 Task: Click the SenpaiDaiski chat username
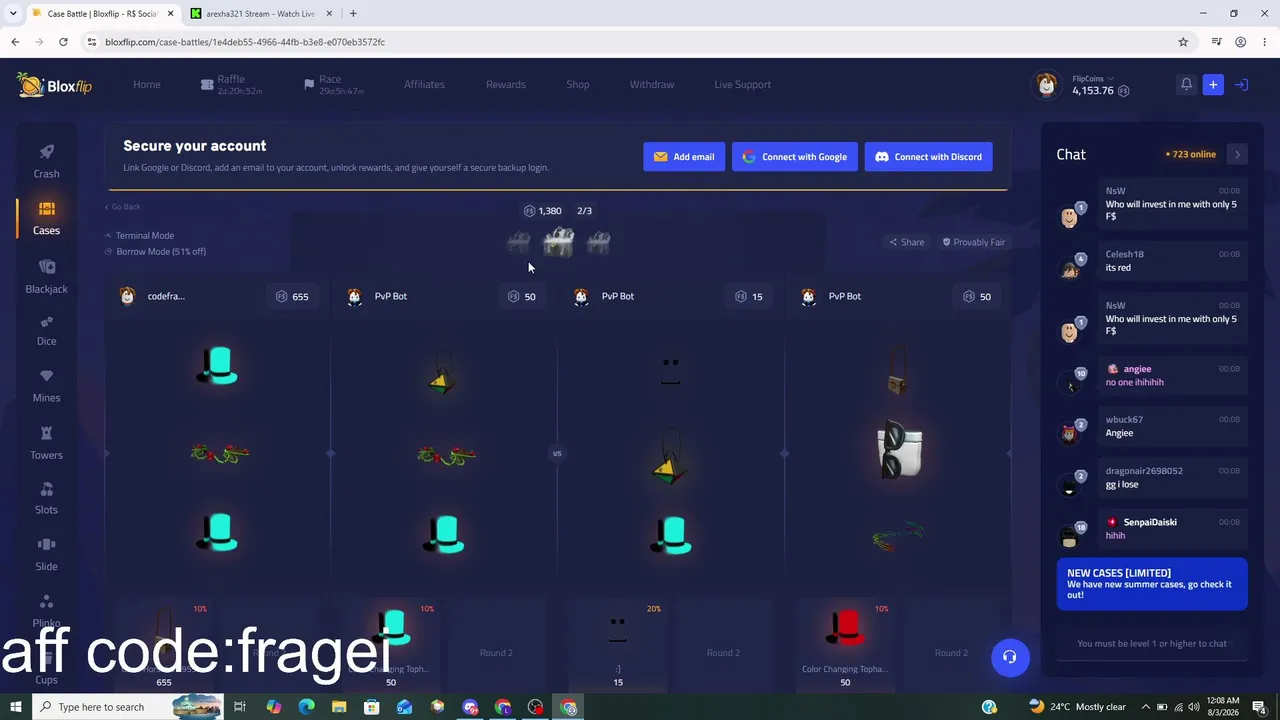pyautogui.click(x=1150, y=522)
